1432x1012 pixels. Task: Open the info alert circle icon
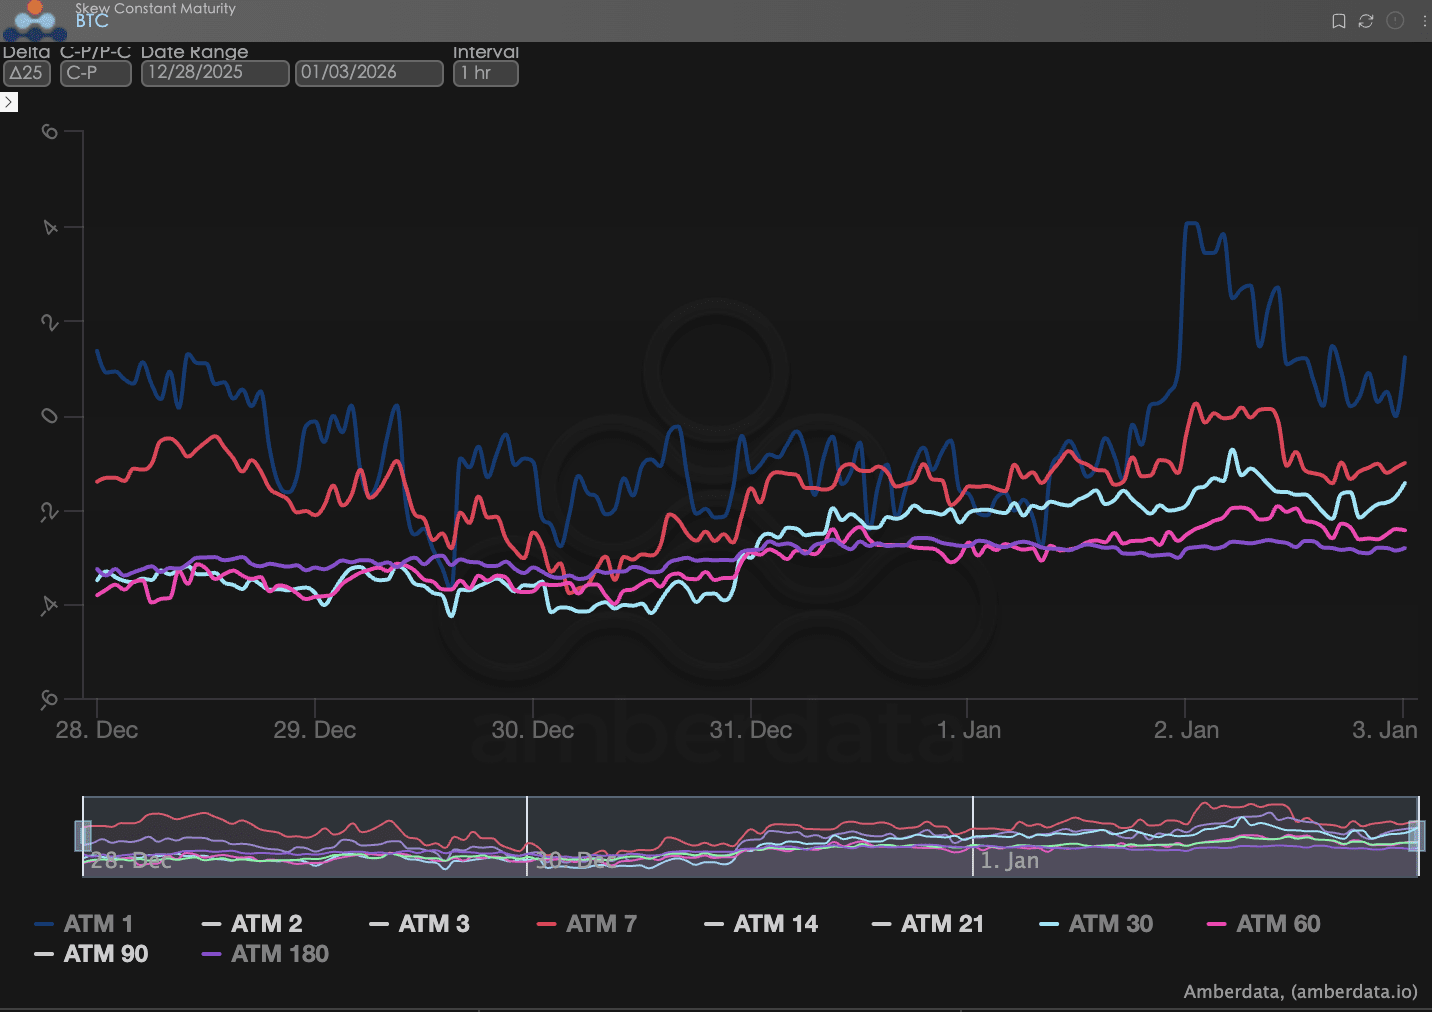1395,21
